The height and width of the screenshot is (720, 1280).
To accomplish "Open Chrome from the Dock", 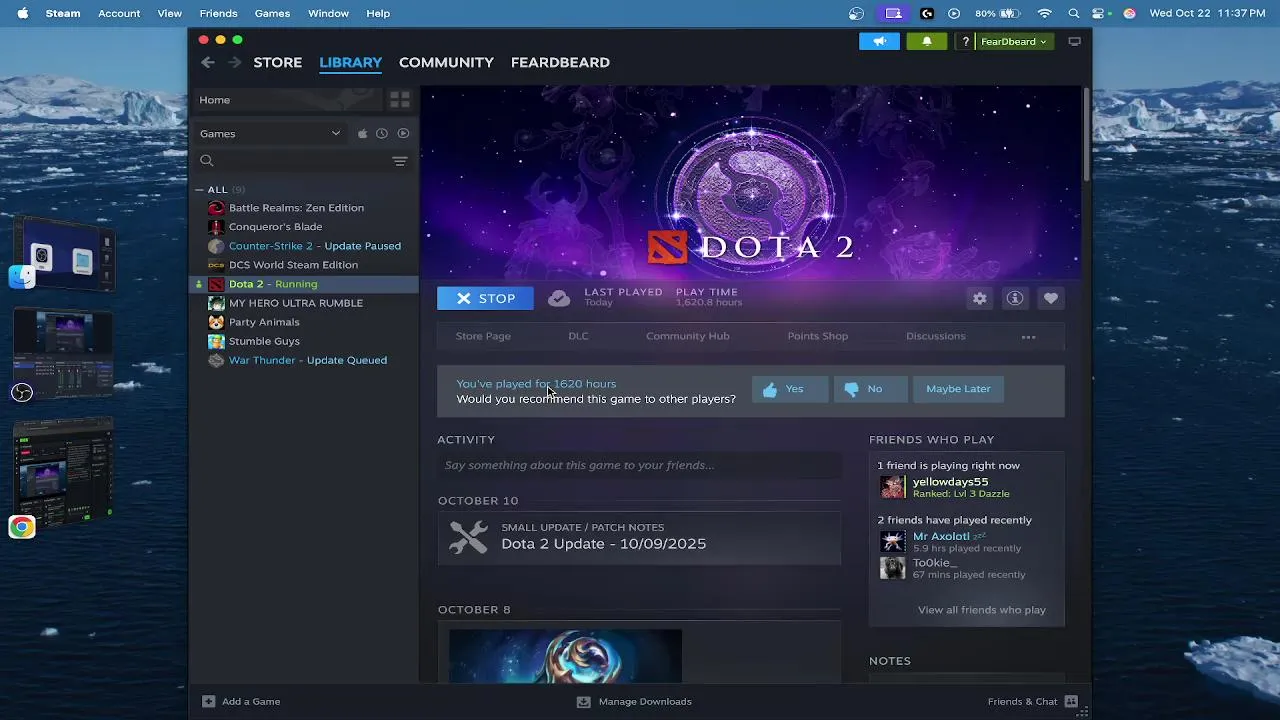I will [22, 527].
